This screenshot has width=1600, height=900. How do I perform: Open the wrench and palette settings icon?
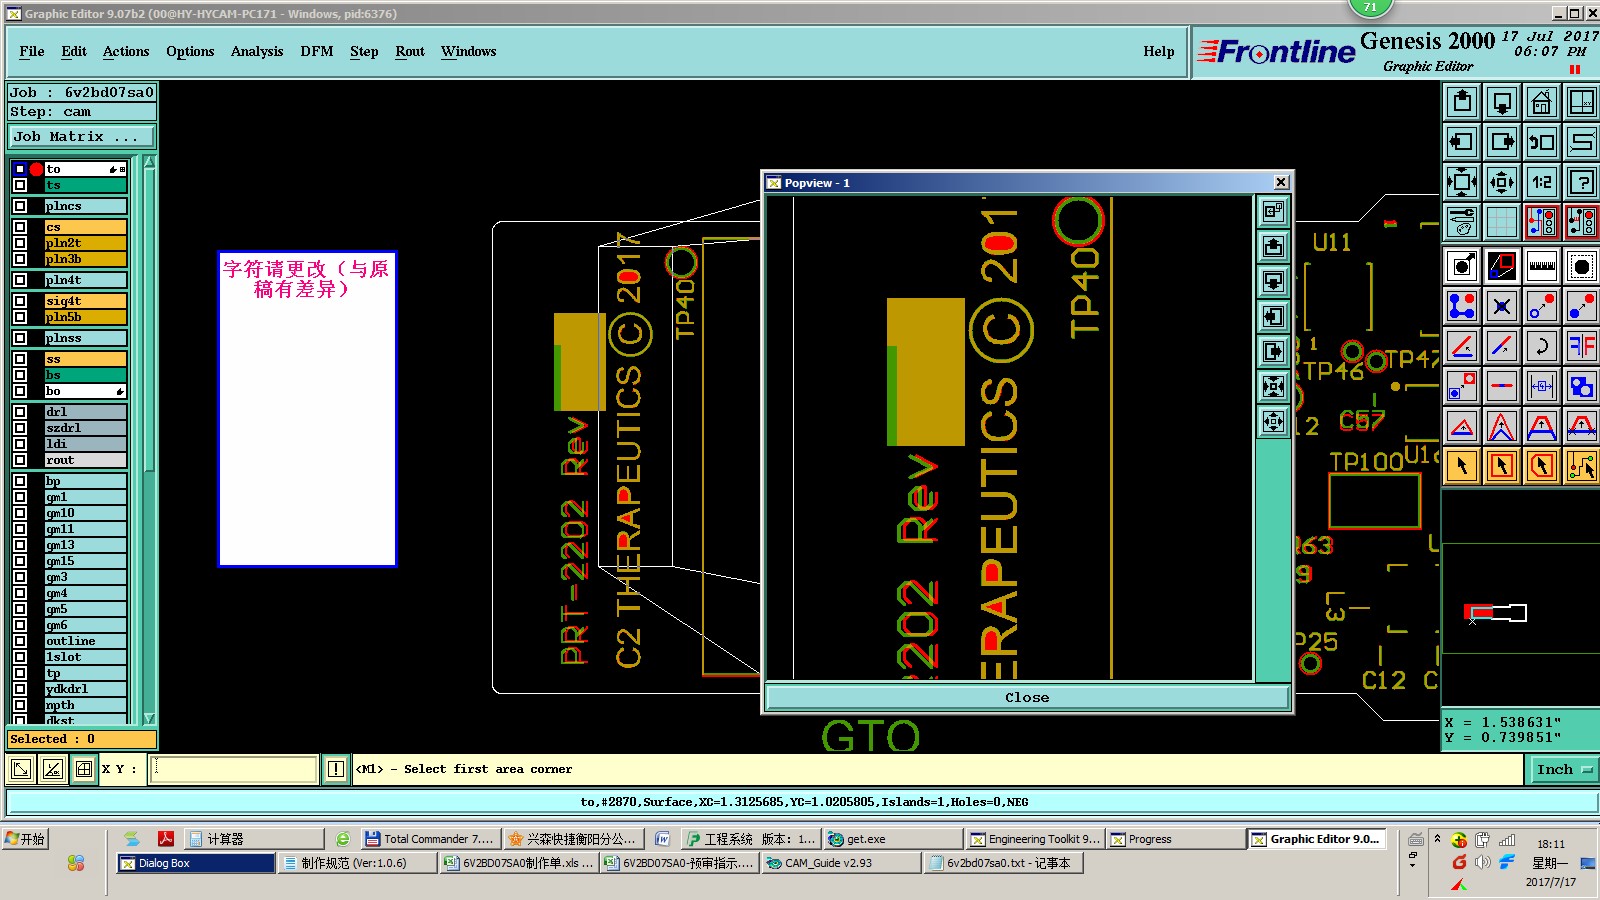1462,222
